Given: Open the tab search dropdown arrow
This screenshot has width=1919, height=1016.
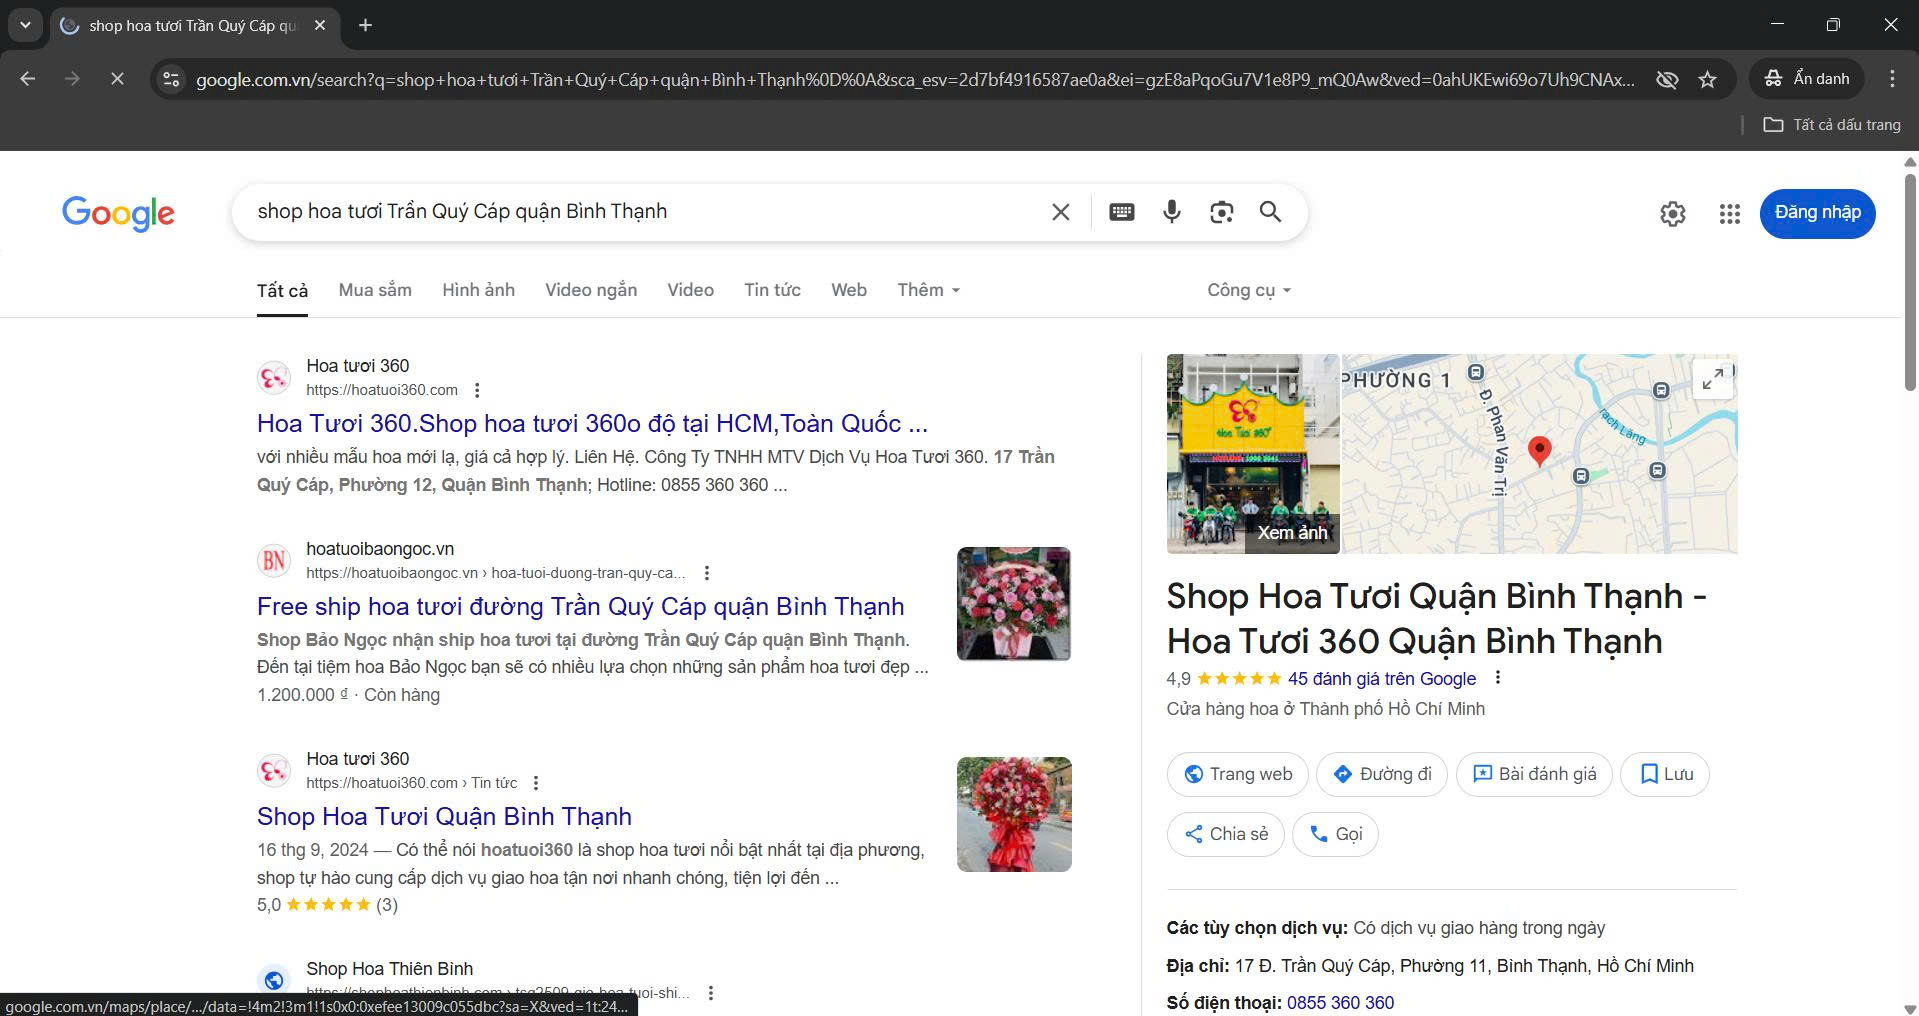Looking at the screenshot, I should point(25,25).
